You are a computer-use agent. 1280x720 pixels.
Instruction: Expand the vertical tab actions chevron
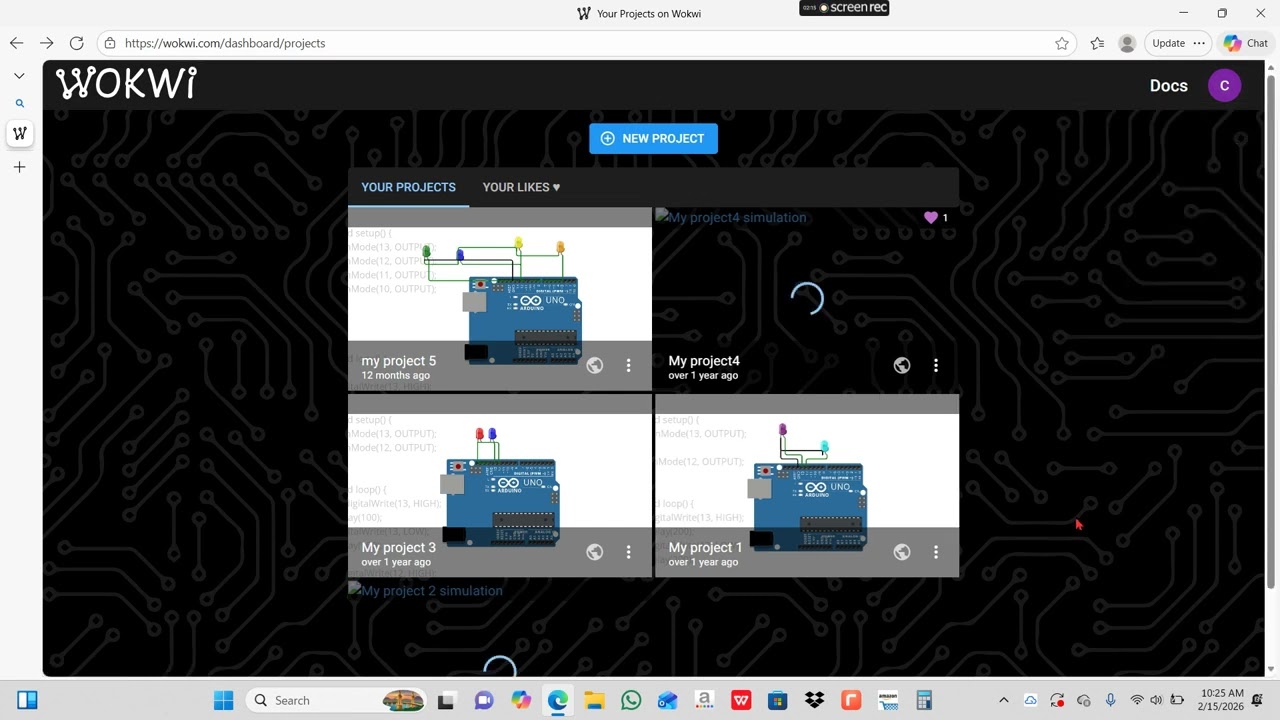19,76
